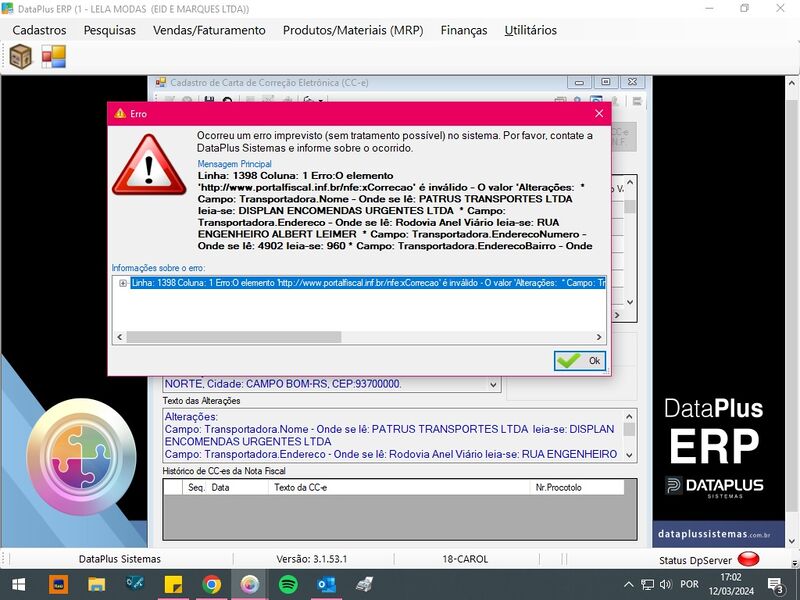
Task: Click the Versão: 3.1.53.1 status entry
Action: click(312, 559)
